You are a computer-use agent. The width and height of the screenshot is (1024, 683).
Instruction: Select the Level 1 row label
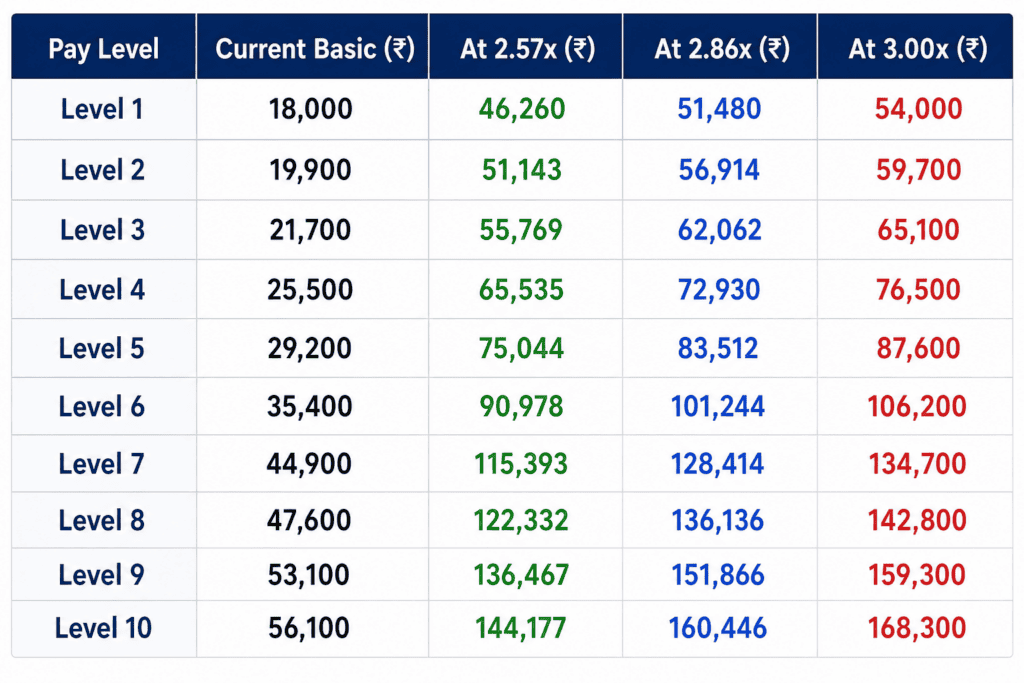pos(102,109)
